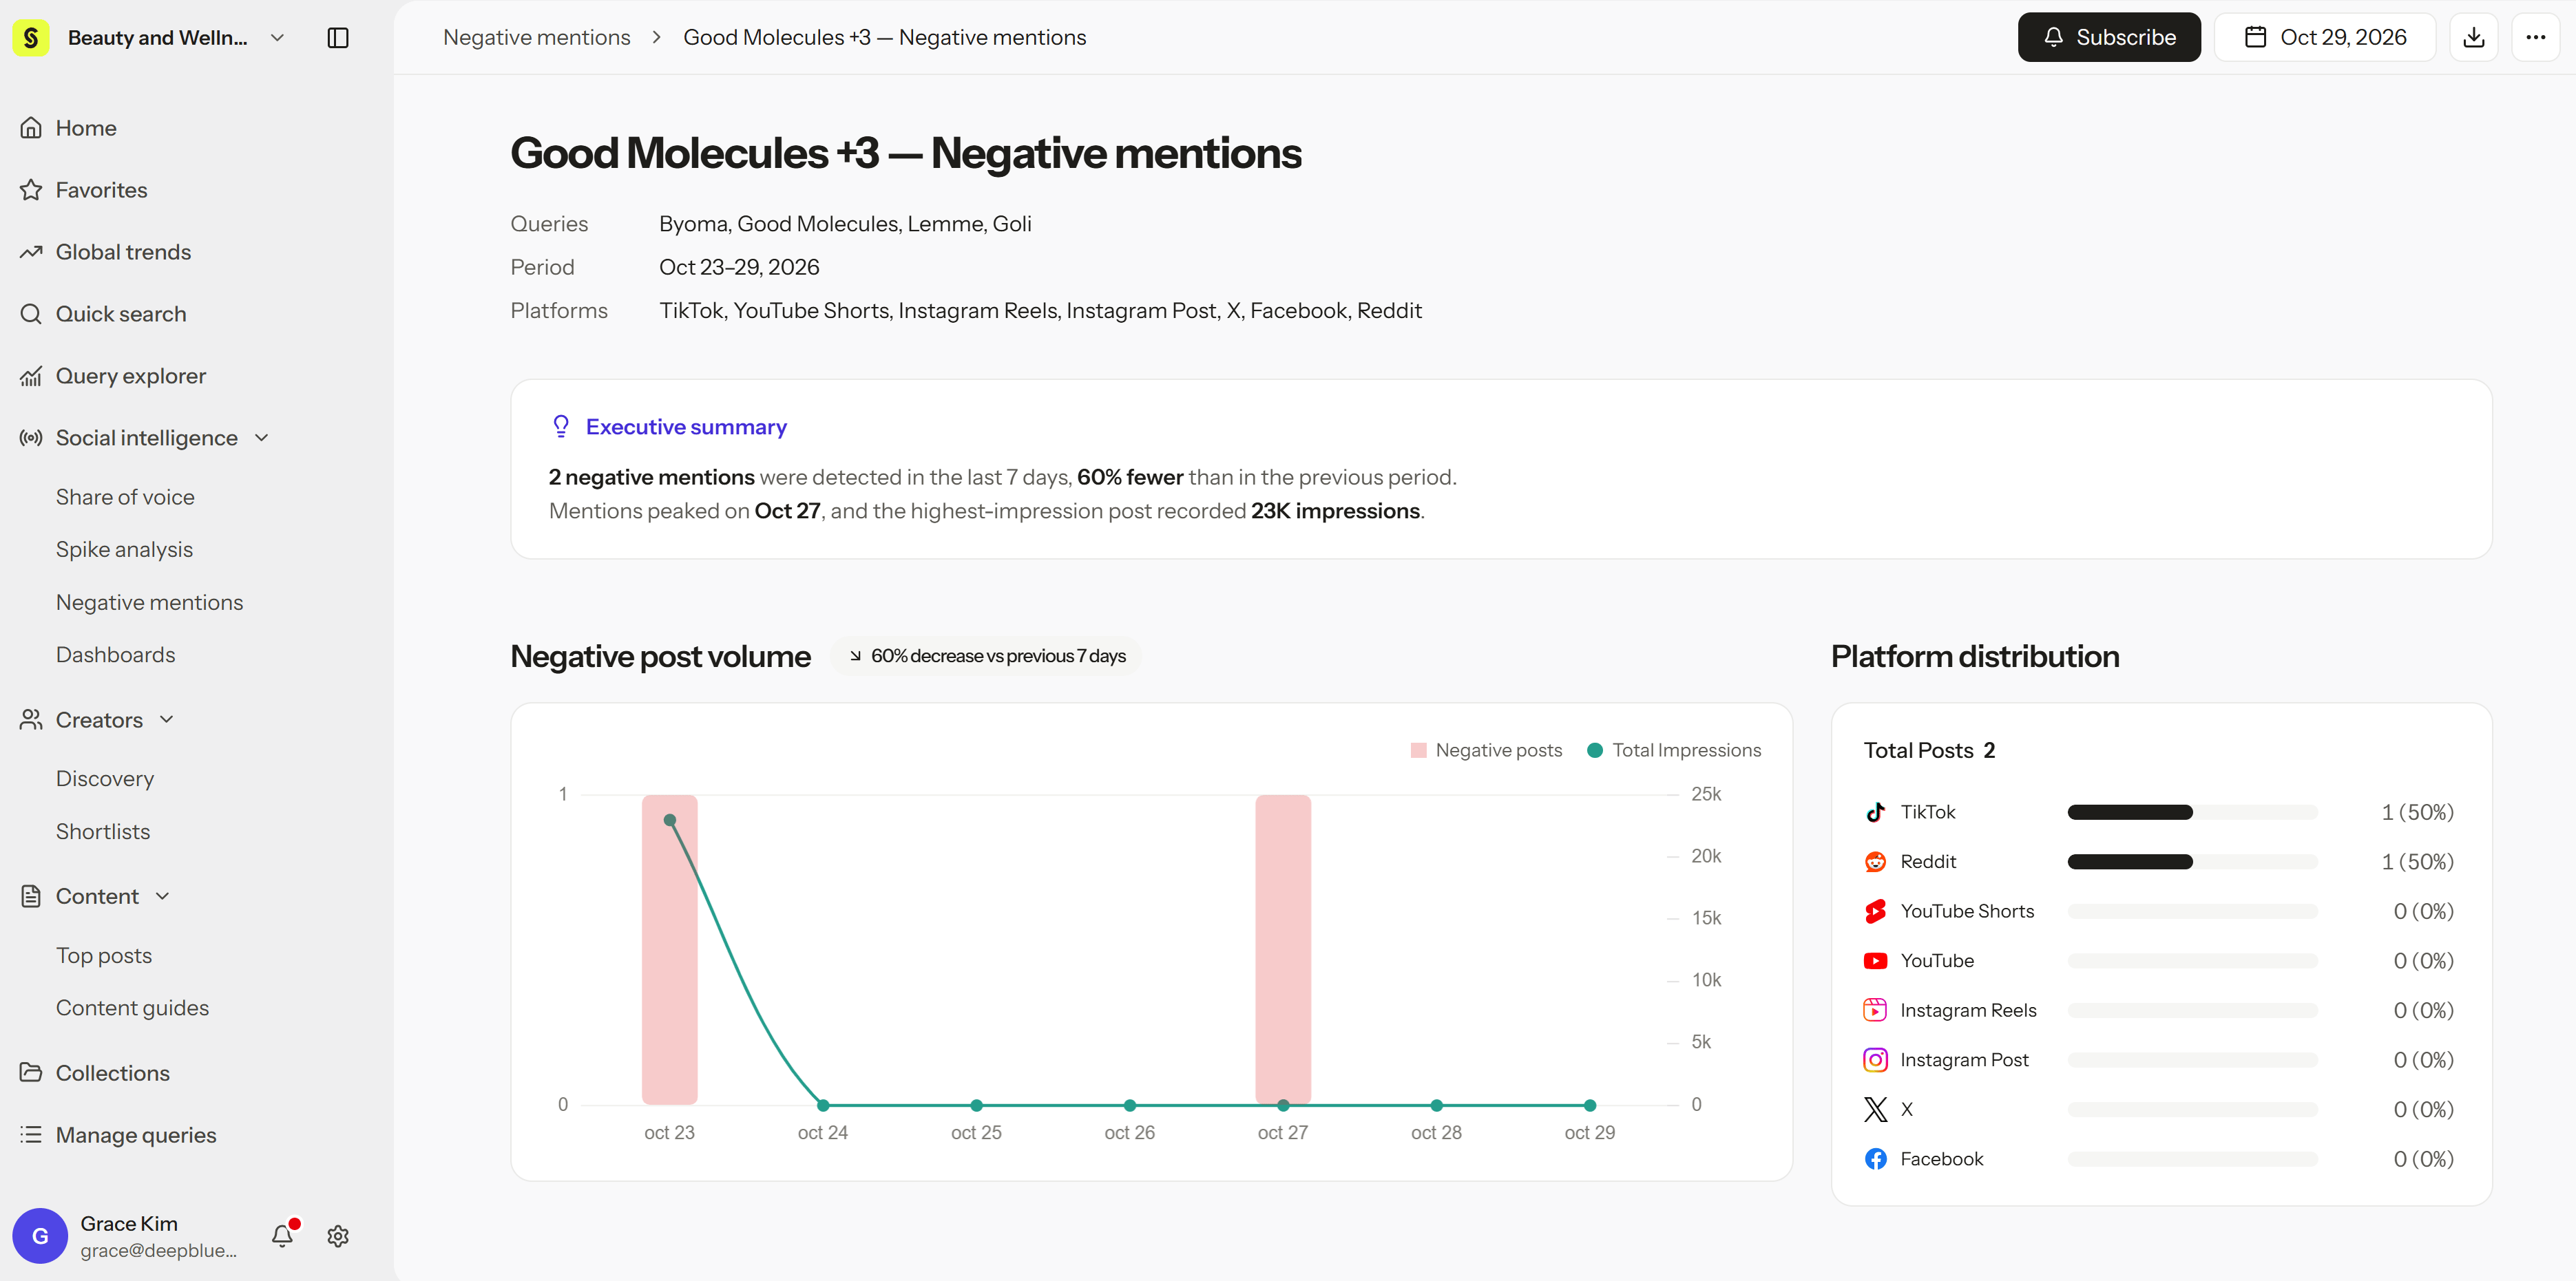Click the Facebook platform icon

1875,1159
